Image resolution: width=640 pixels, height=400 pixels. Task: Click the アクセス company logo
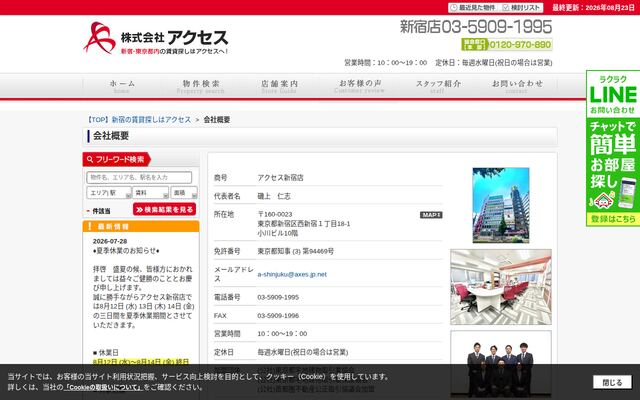pyautogui.click(x=156, y=38)
